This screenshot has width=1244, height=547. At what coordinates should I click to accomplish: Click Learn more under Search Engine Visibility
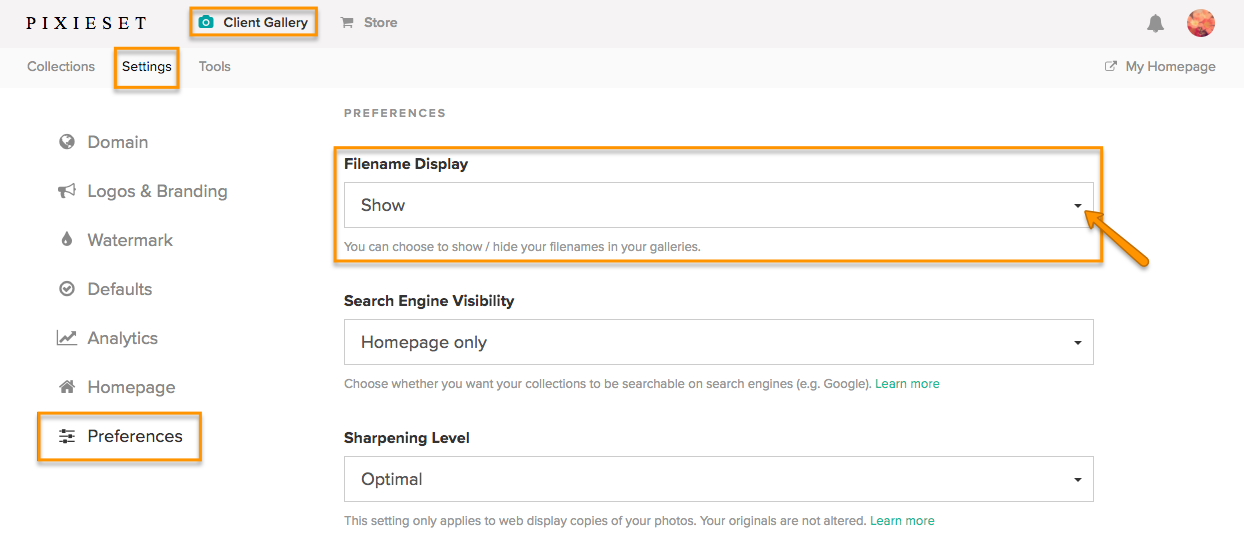(x=907, y=384)
